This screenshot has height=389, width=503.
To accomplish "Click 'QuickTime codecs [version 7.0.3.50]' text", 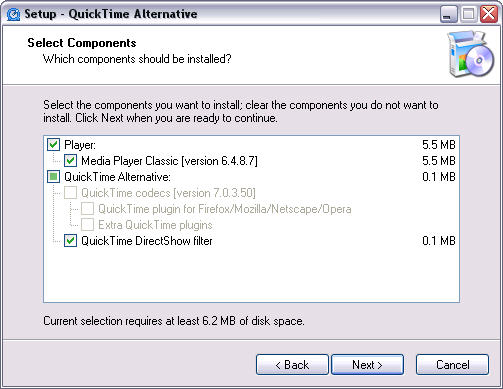I will pos(168,193).
